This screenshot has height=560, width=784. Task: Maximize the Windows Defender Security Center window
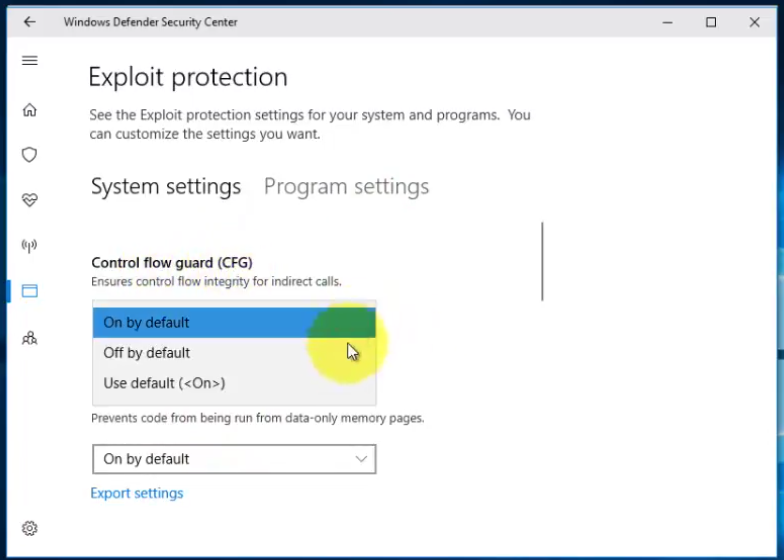[711, 22]
